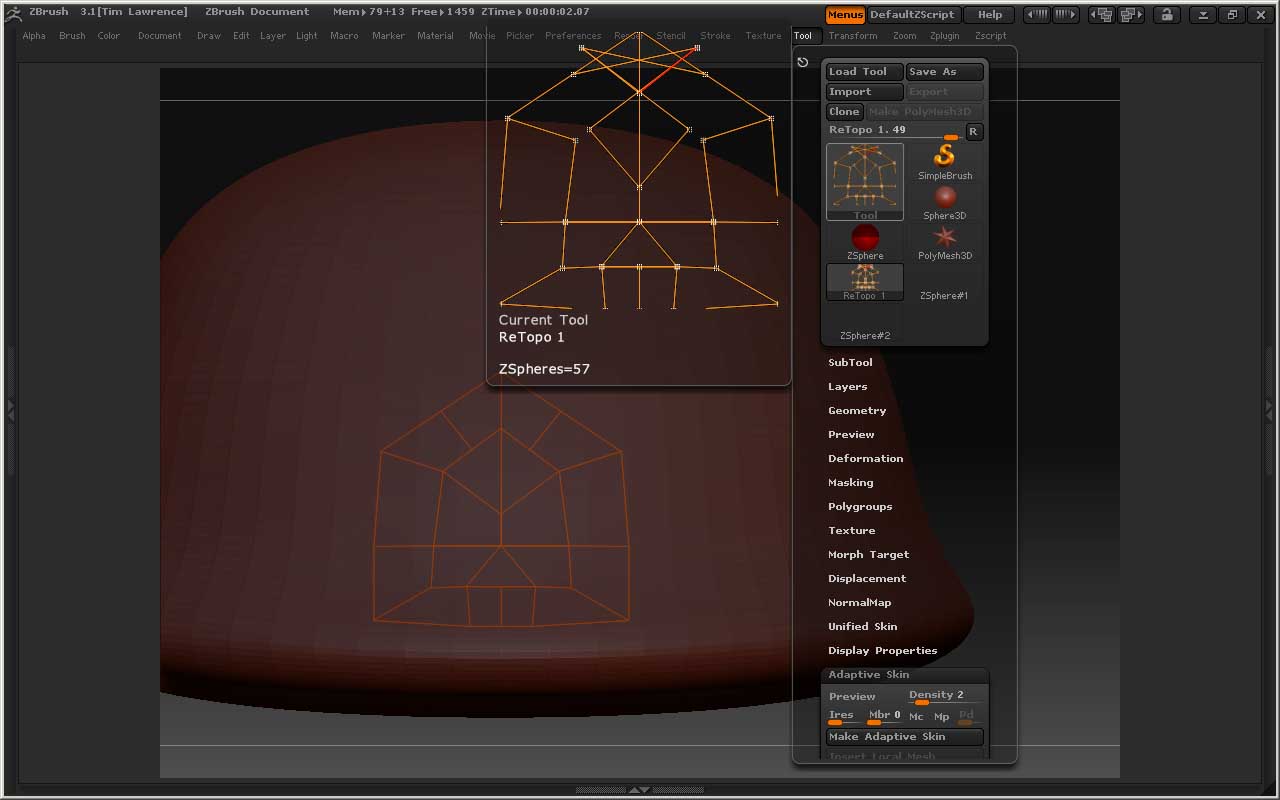
Task: Click the large Tool preview thumbnail
Action: point(864,178)
